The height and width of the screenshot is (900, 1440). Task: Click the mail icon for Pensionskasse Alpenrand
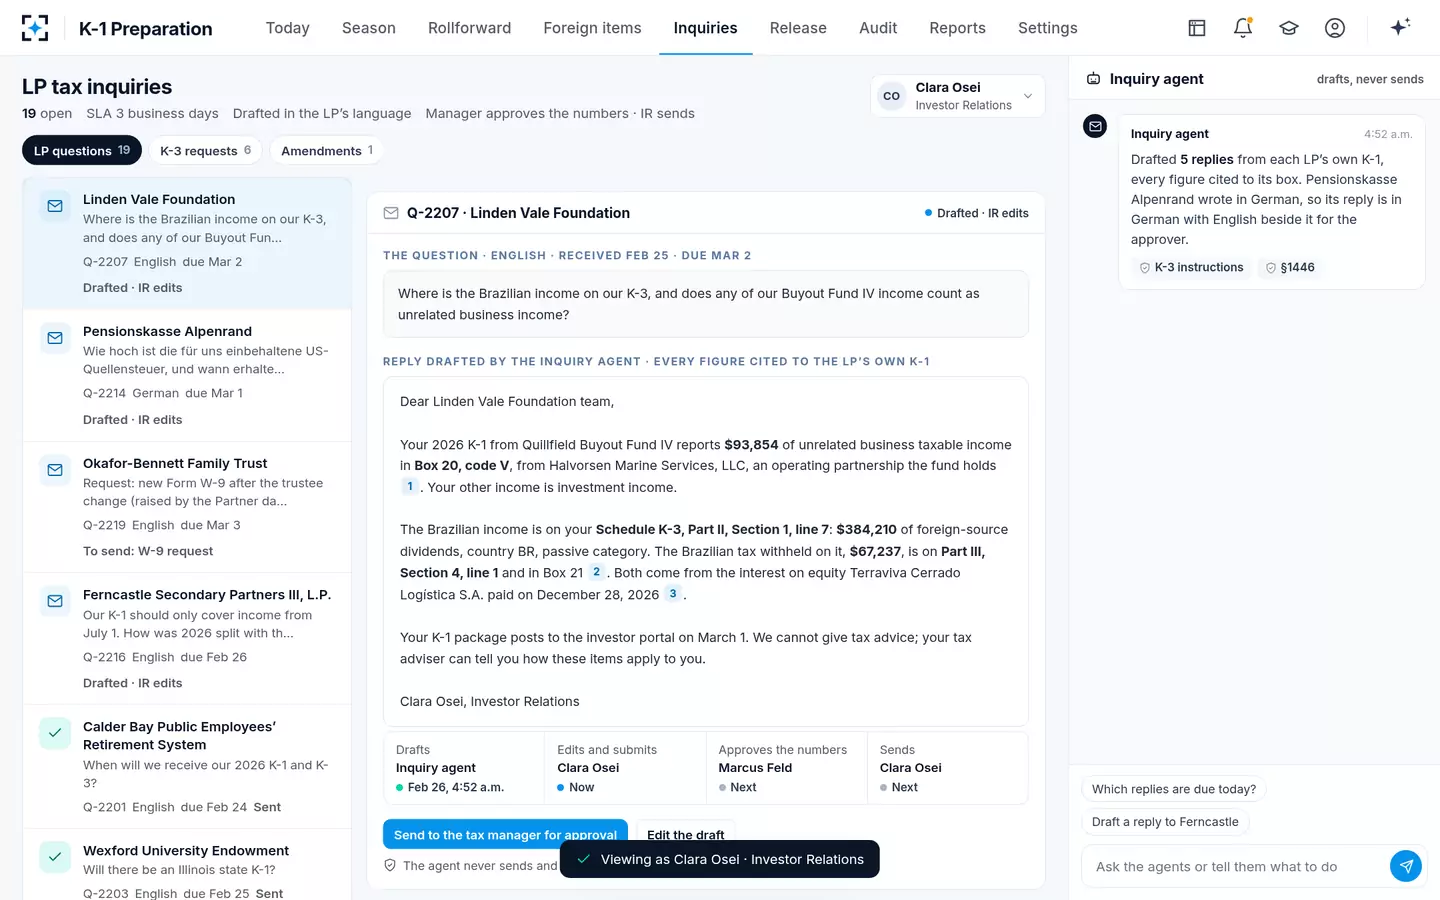(x=55, y=338)
